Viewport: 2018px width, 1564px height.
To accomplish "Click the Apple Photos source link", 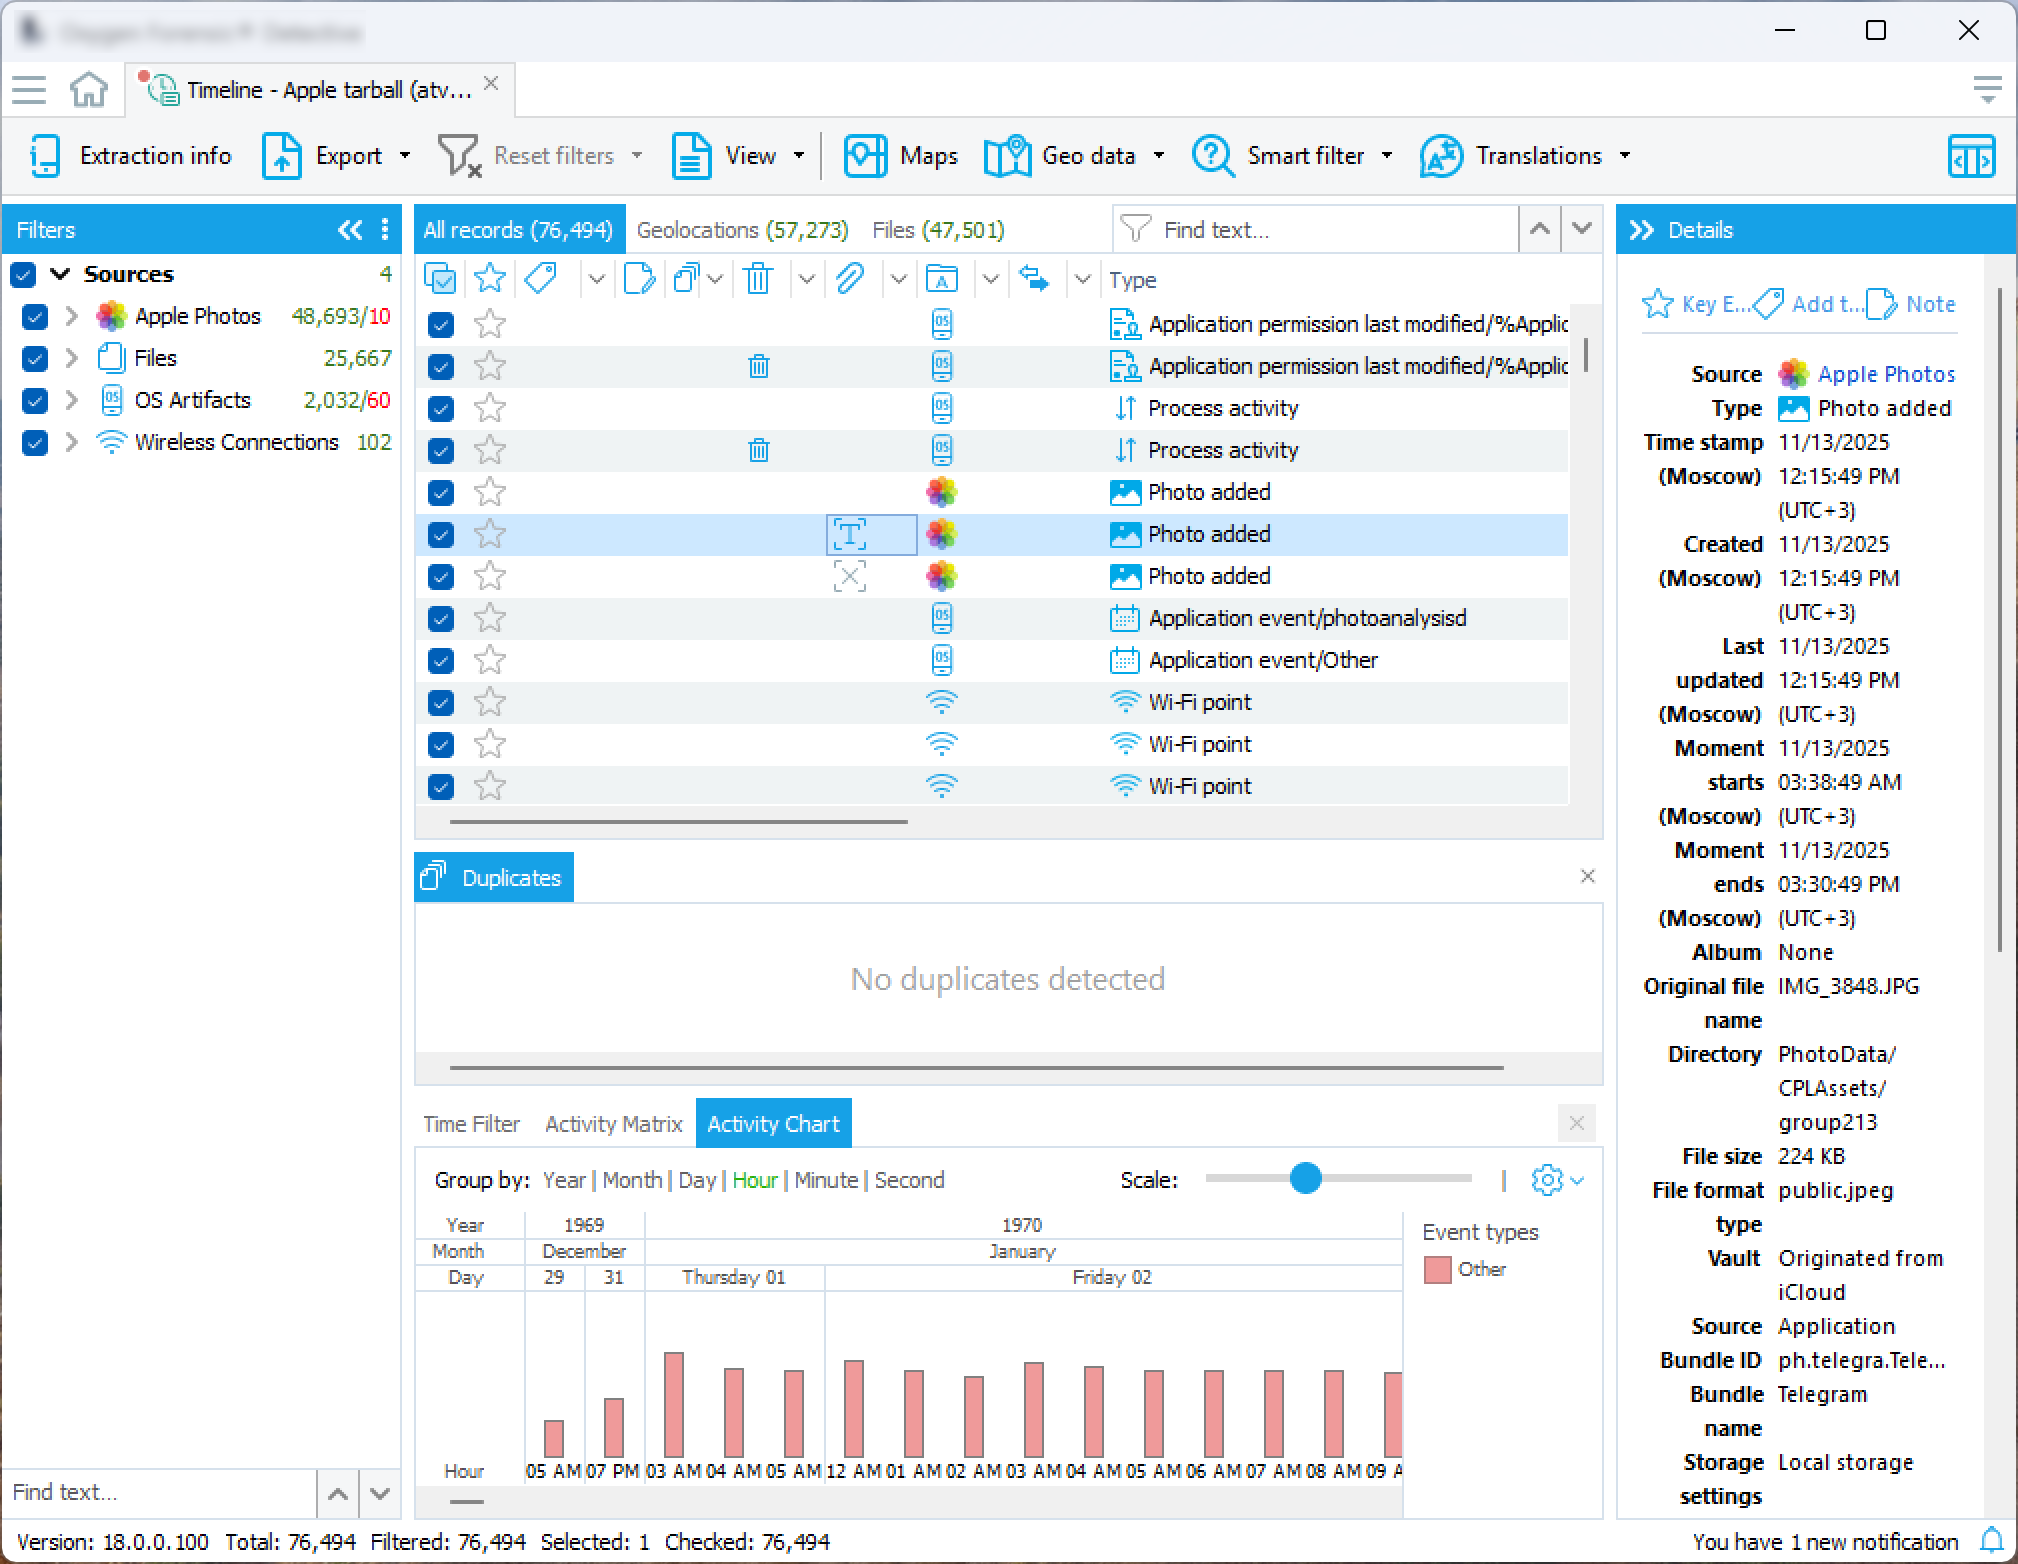I will tap(1885, 374).
